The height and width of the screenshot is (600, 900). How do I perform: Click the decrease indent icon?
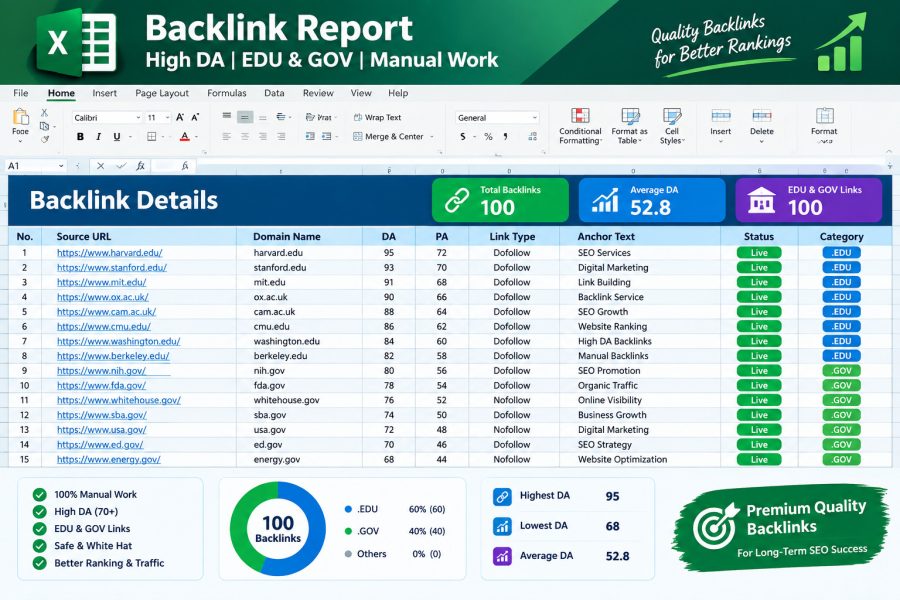310,137
